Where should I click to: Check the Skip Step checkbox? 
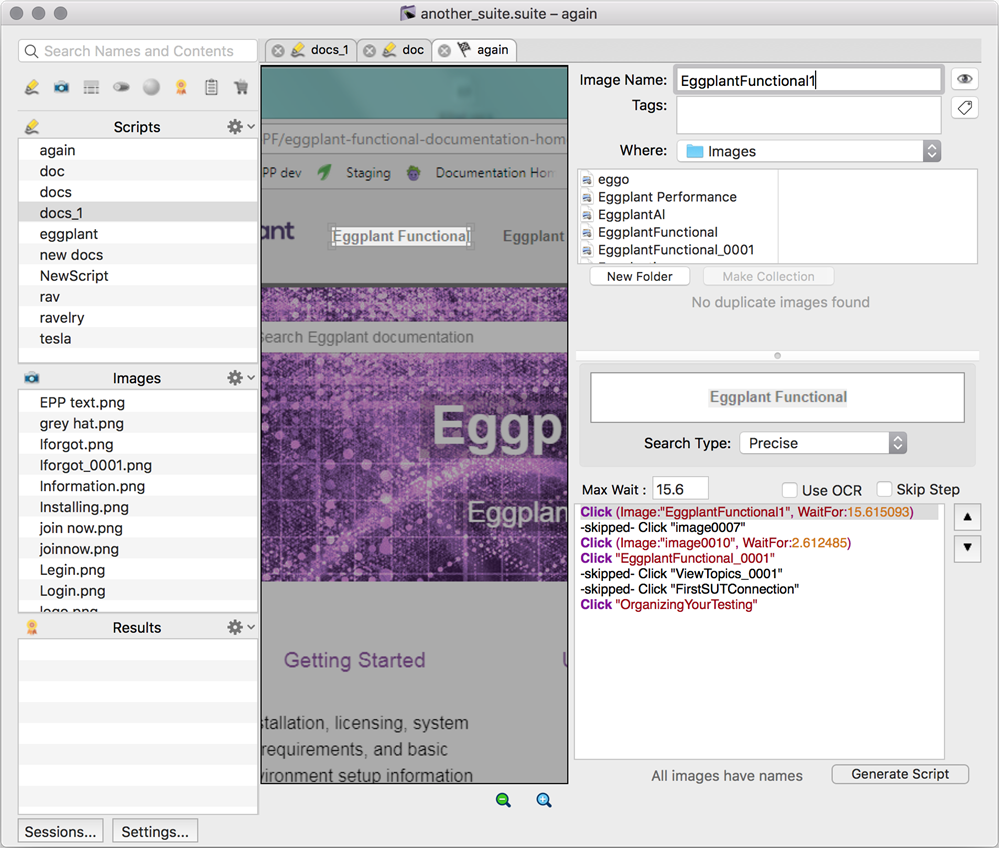tap(884, 489)
